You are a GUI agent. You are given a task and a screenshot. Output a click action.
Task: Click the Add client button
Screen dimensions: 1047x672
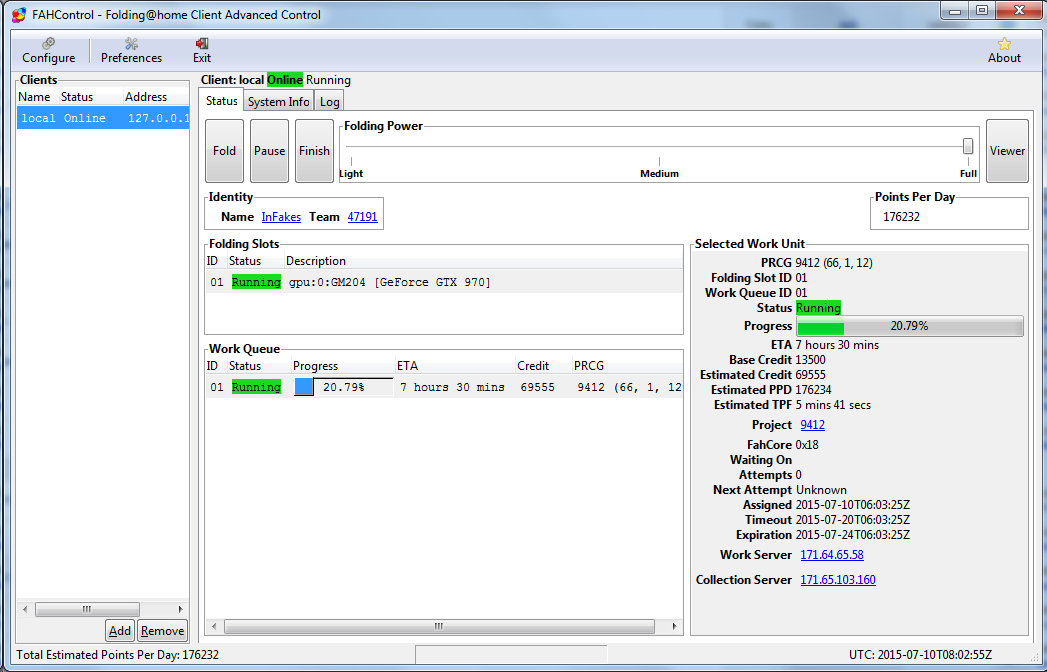point(120,631)
